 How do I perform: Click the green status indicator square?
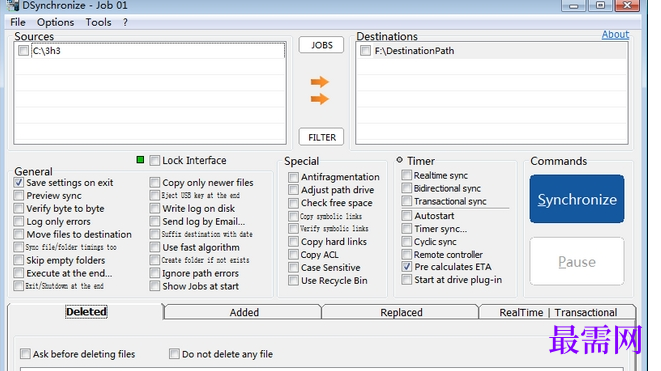click(x=140, y=160)
